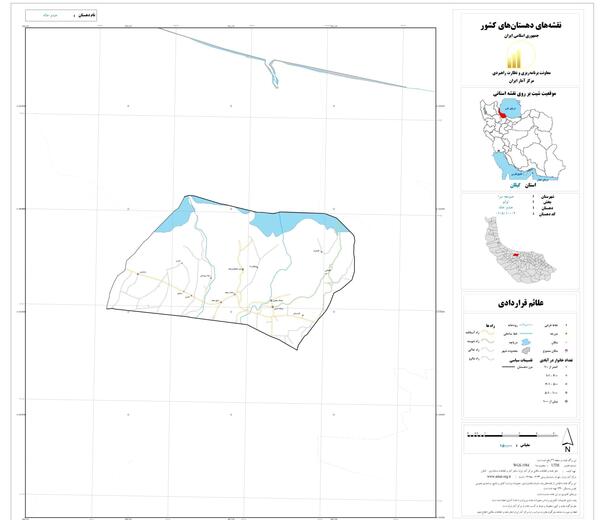
Task: Click the map scale bar
Action: pos(512,435)
